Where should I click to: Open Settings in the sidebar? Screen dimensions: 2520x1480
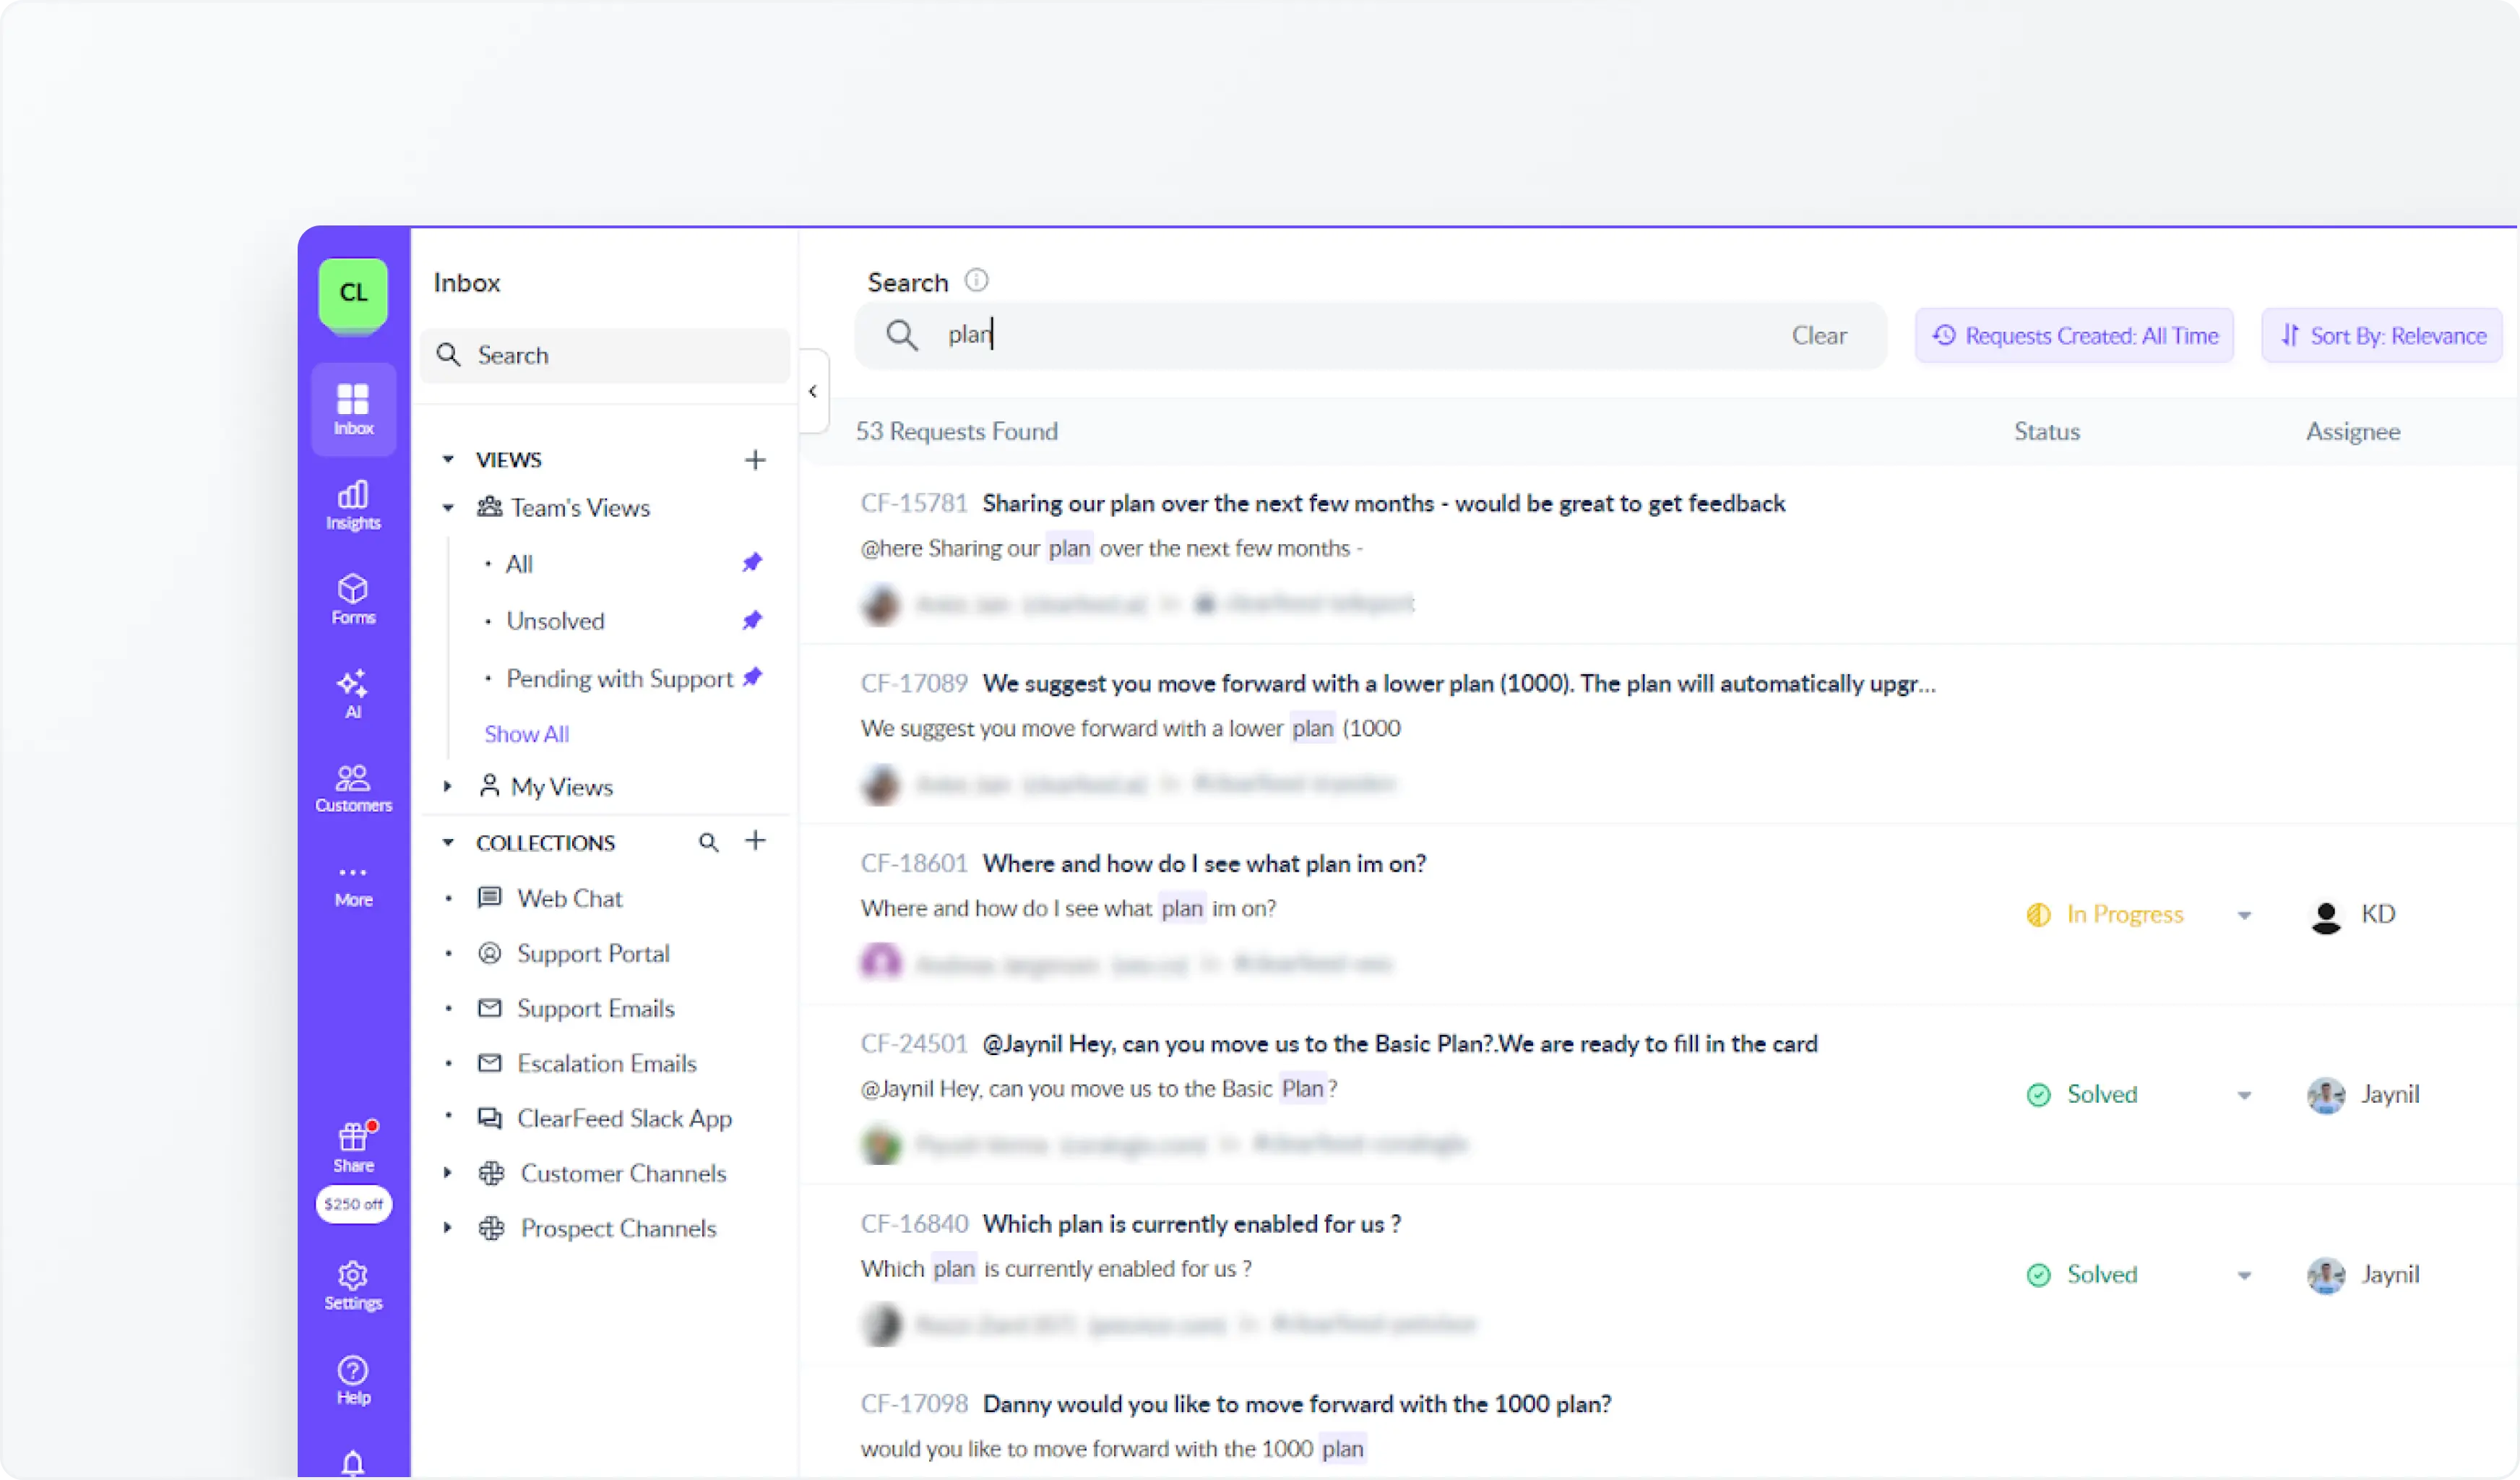click(353, 1286)
